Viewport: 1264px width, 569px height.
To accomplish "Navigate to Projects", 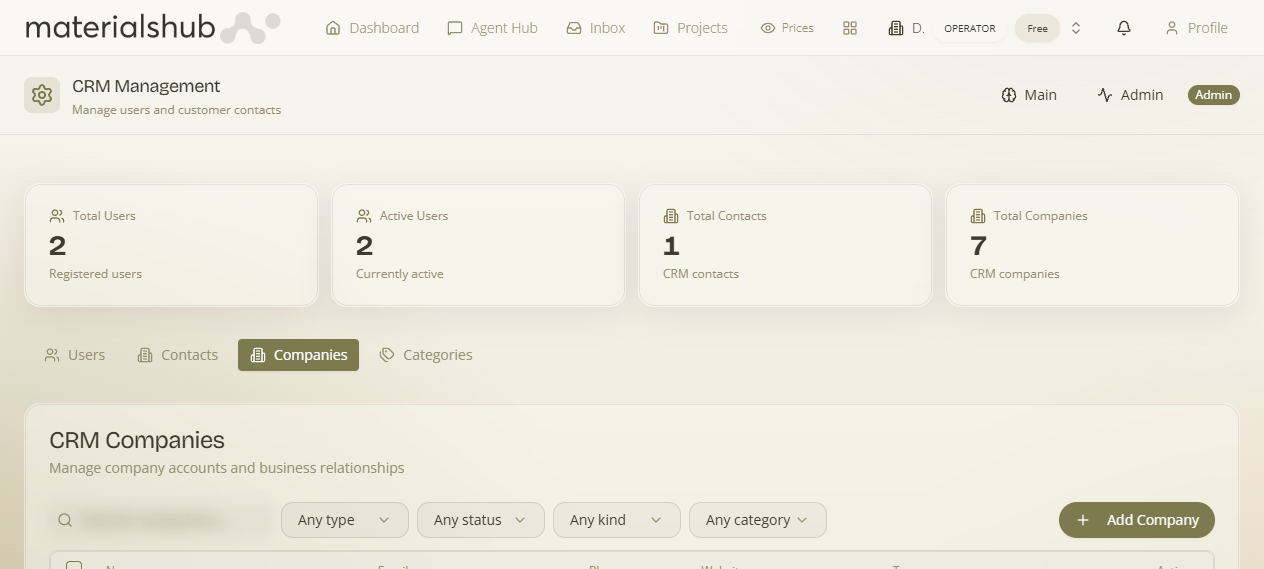I will pyautogui.click(x=690, y=28).
